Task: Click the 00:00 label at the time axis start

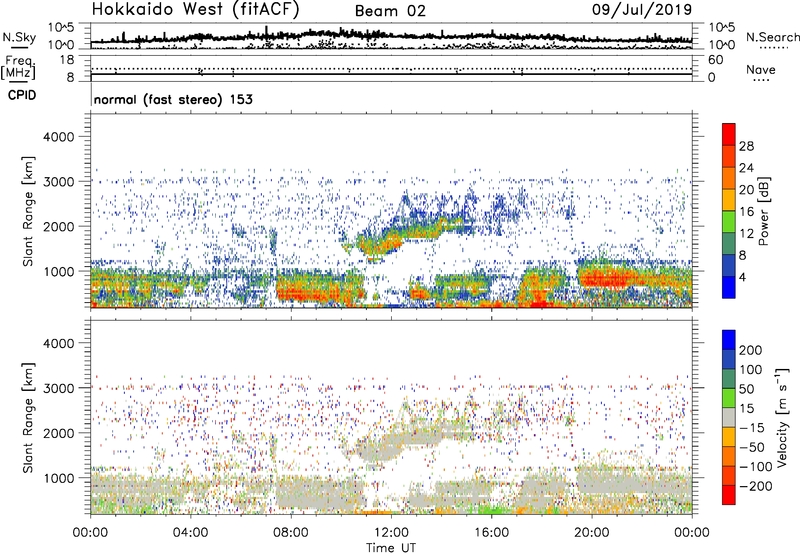Action: [90, 533]
